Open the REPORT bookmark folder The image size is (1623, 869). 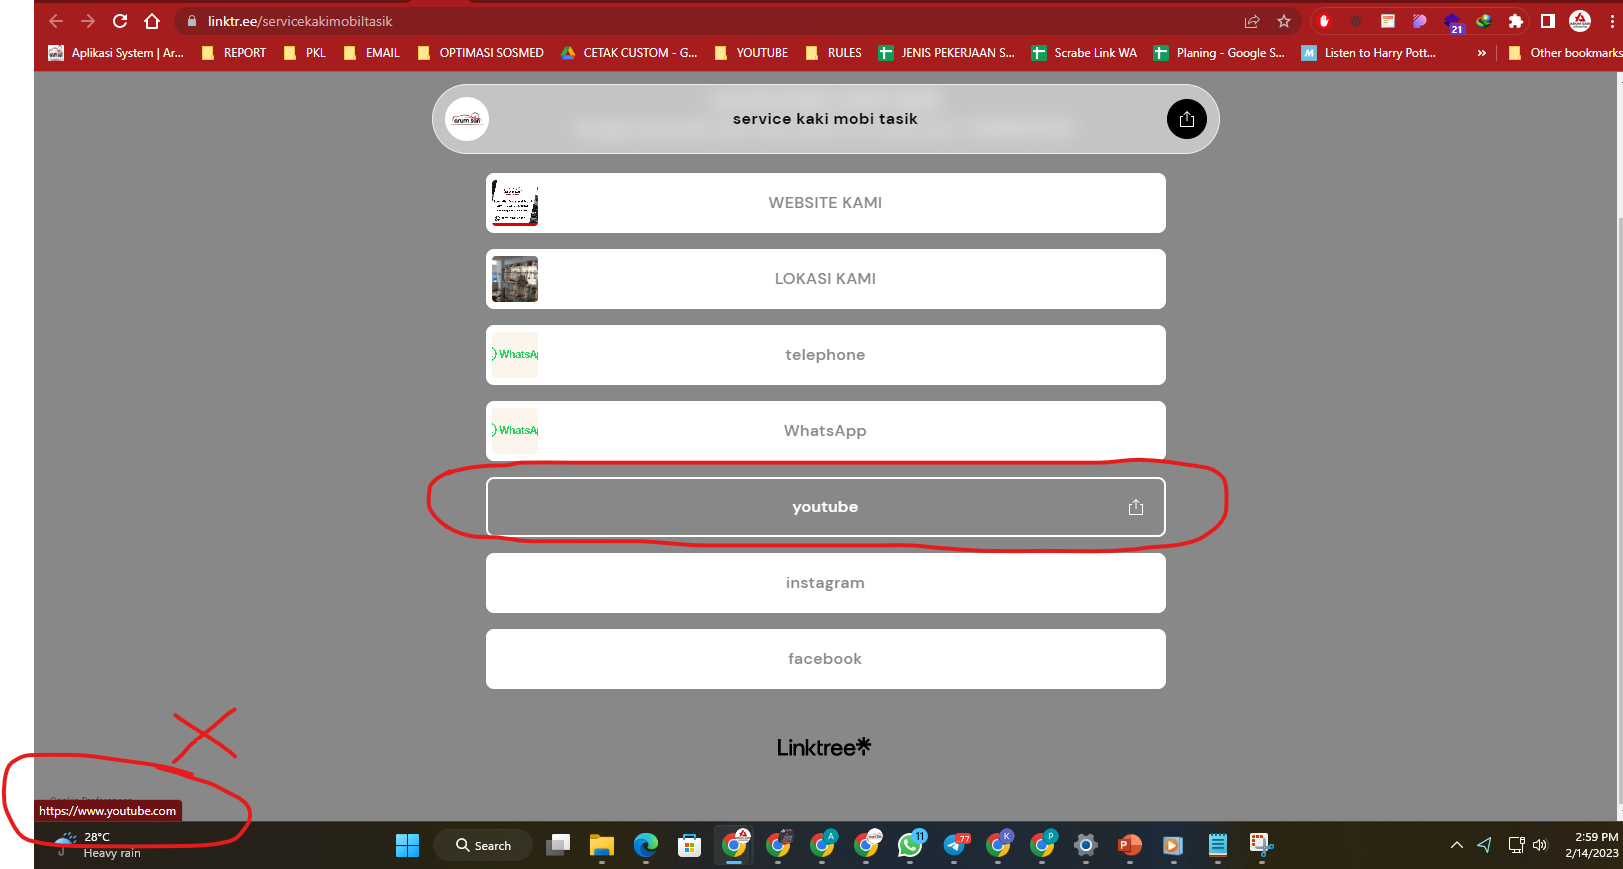pyautogui.click(x=234, y=53)
